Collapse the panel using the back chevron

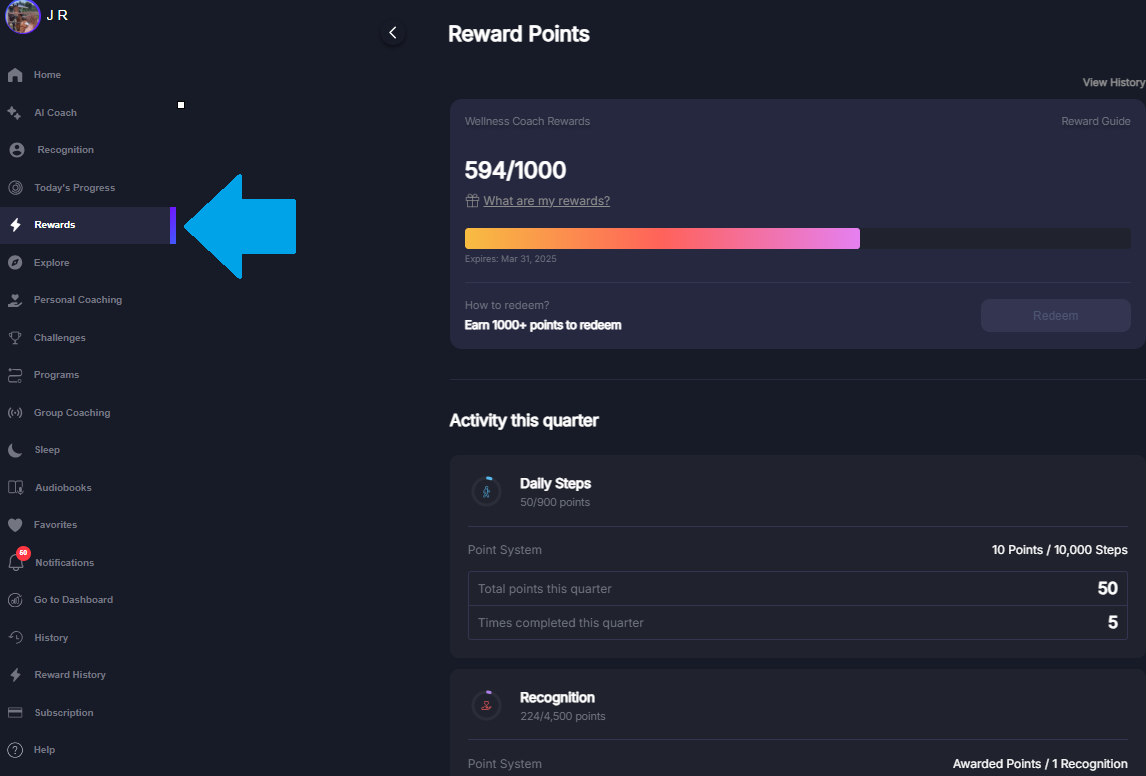[392, 33]
